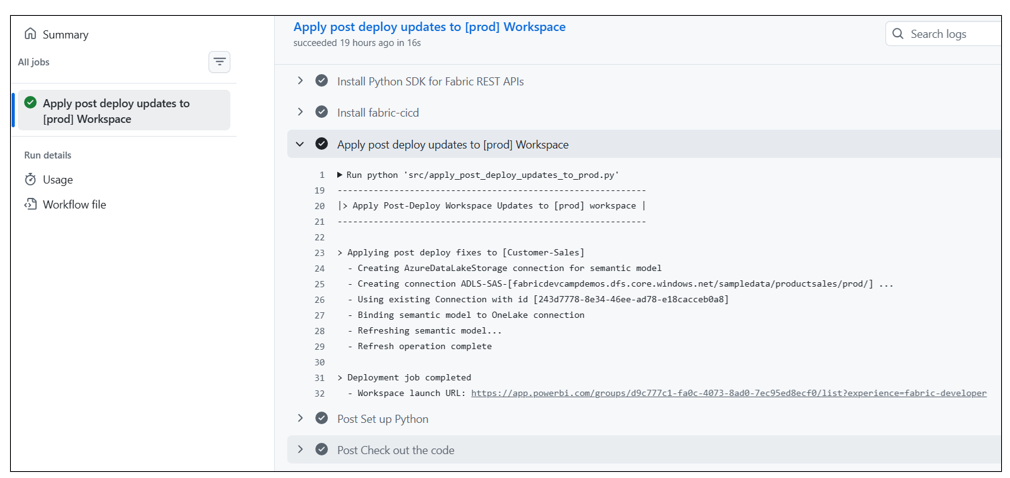This screenshot has height=478, width=1010.
Task: Focus the Search logs field
Action: pyautogui.click(x=944, y=34)
